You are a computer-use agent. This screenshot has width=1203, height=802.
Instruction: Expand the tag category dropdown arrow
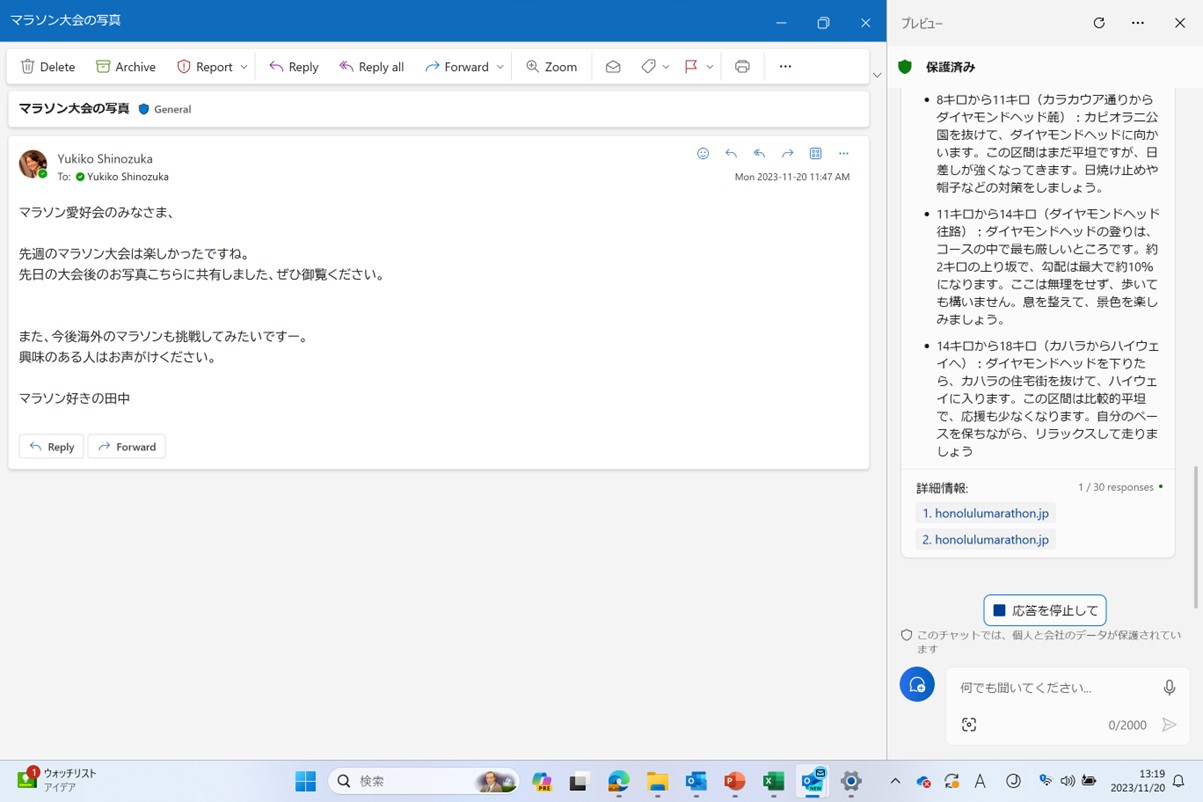coord(666,67)
